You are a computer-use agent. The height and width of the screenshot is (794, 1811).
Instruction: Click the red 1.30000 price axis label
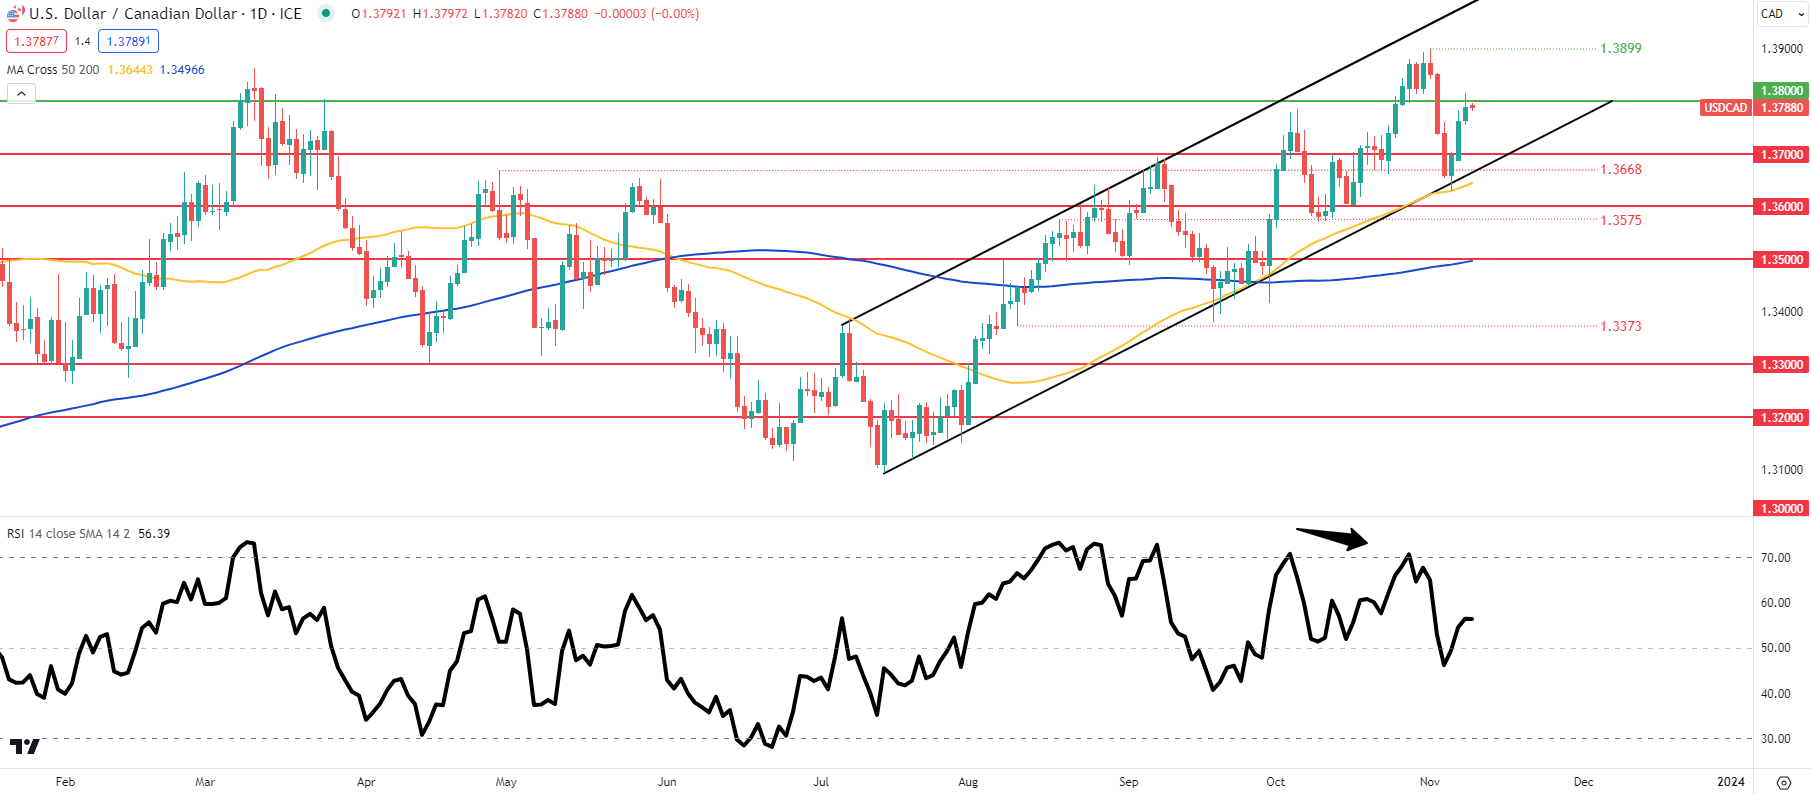(1781, 509)
